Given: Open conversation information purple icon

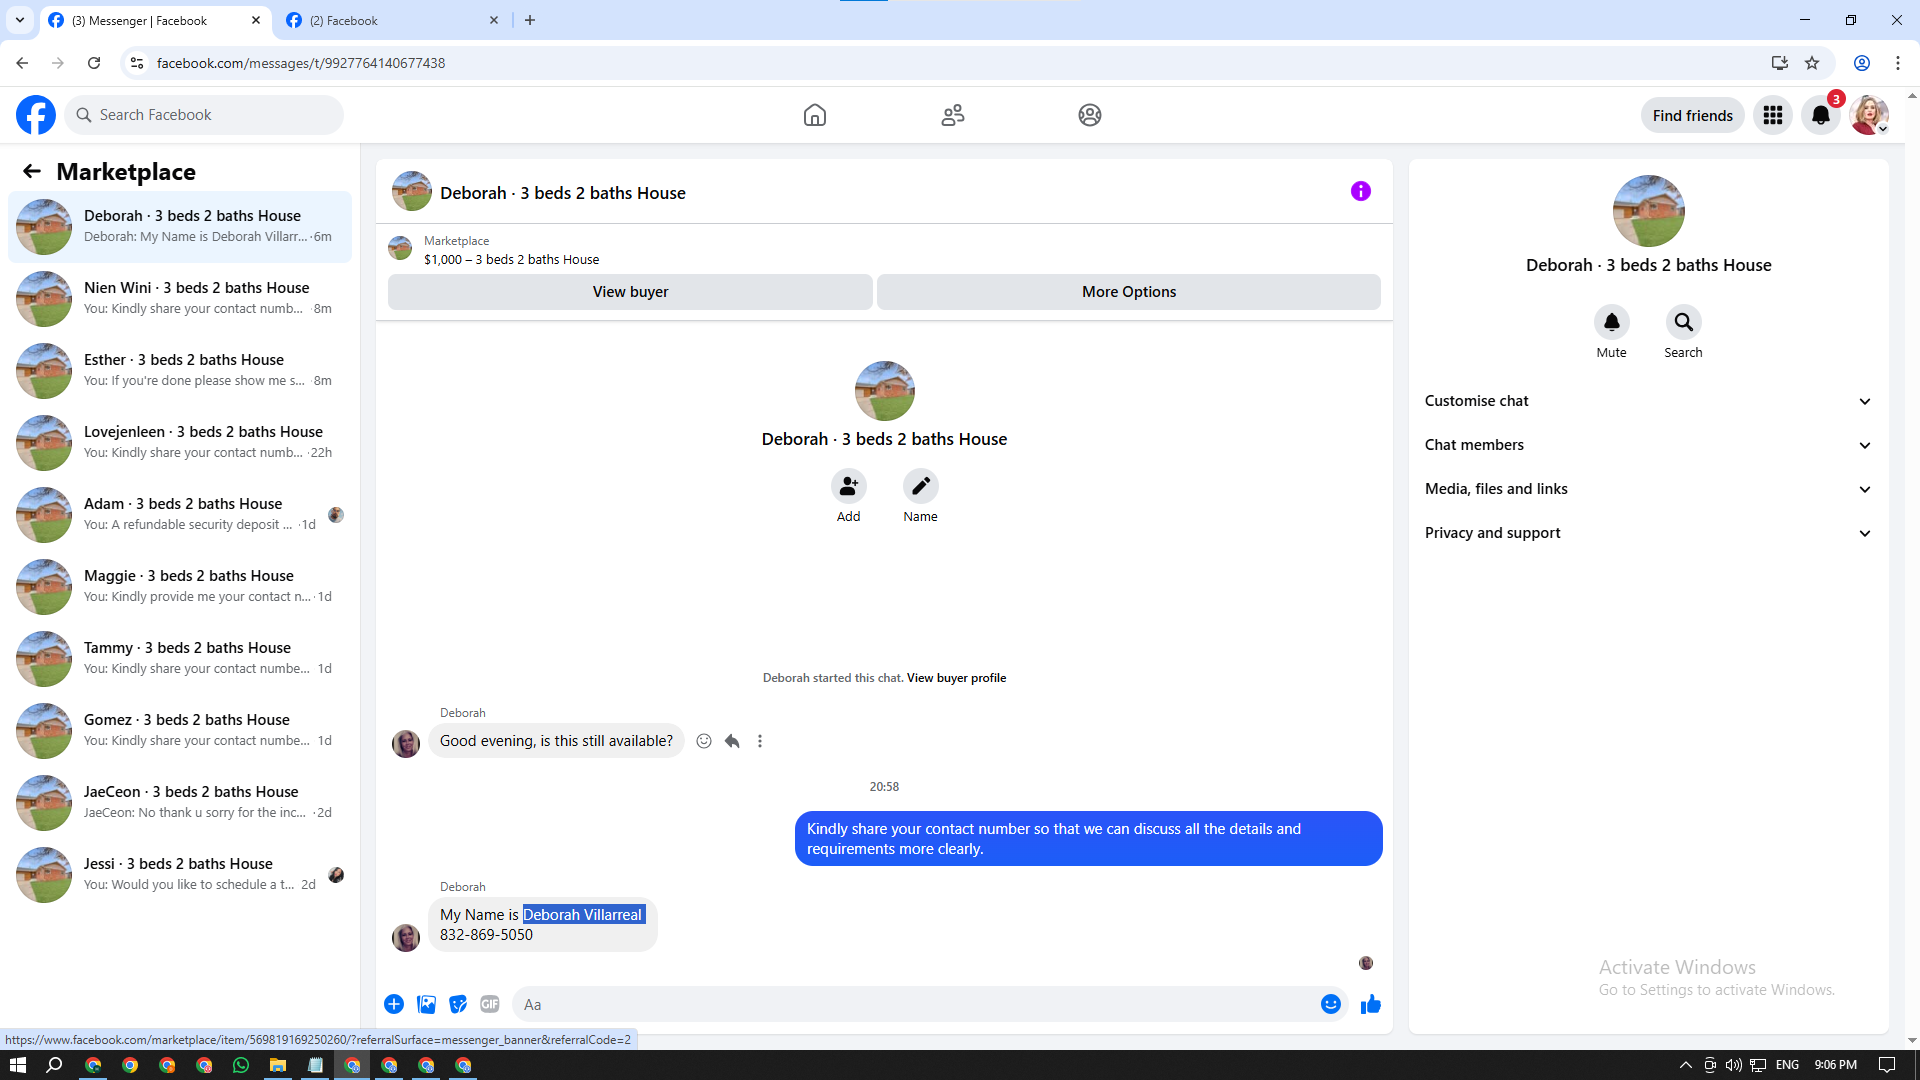Looking at the screenshot, I should [1361, 191].
